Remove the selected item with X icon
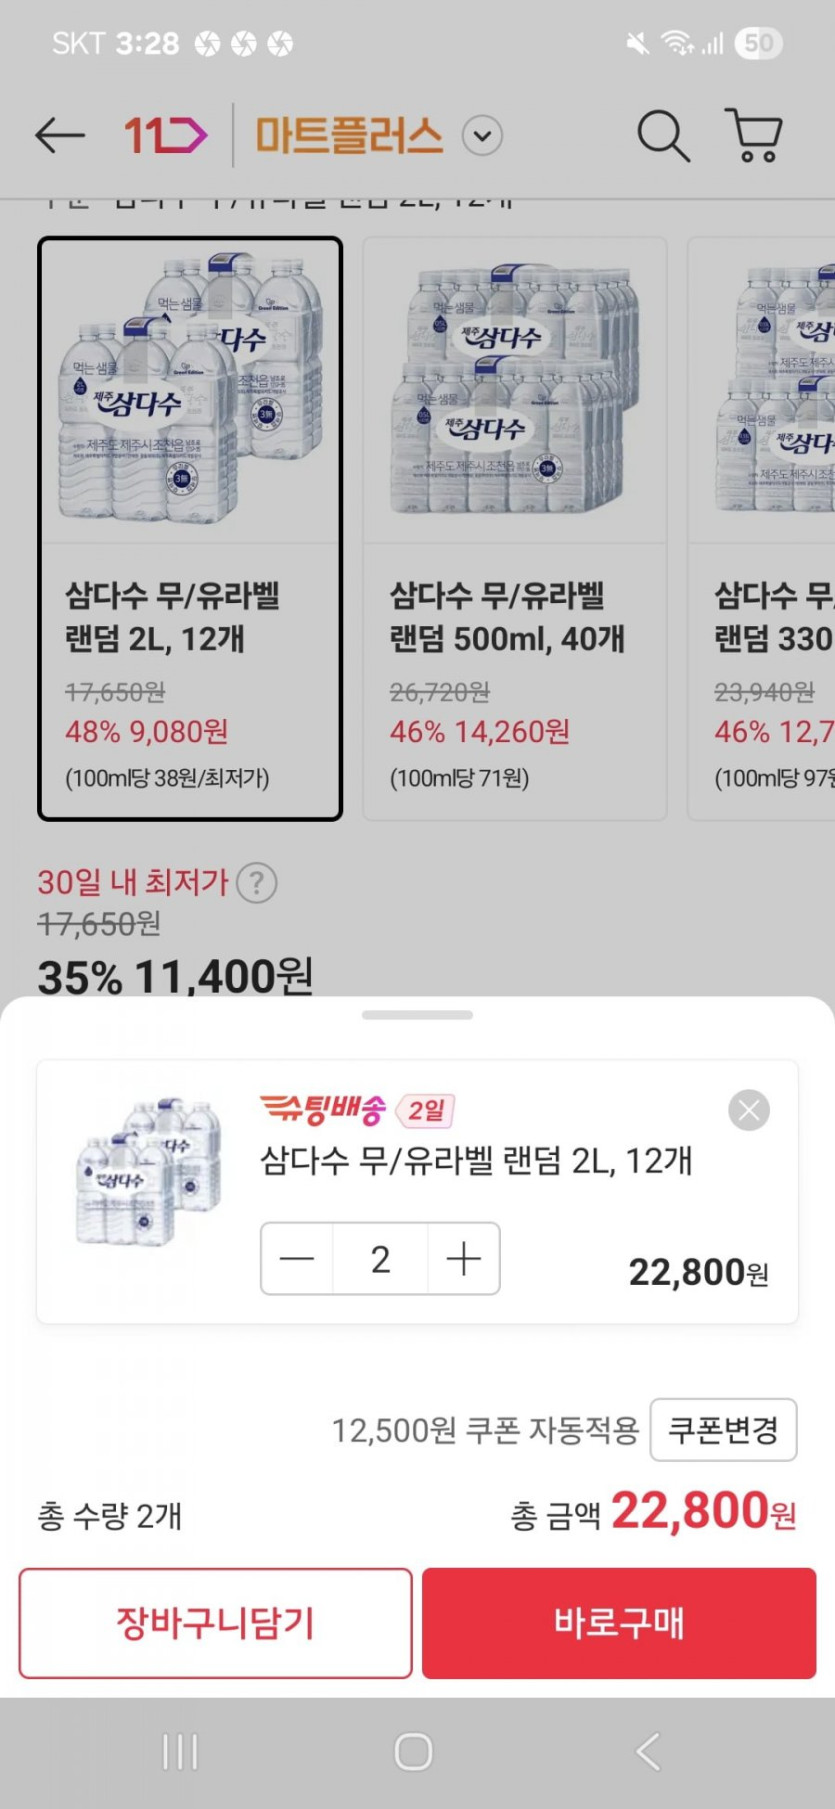This screenshot has width=835, height=1809. 749,1110
